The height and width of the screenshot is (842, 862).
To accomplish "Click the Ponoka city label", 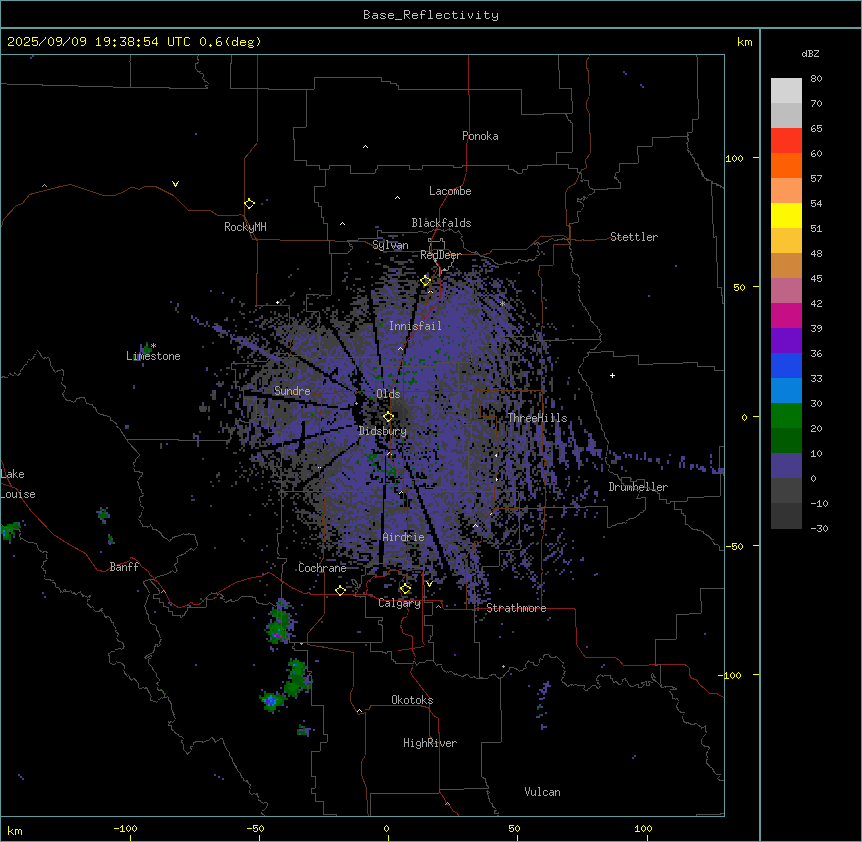I will pyautogui.click(x=480, y=136).
